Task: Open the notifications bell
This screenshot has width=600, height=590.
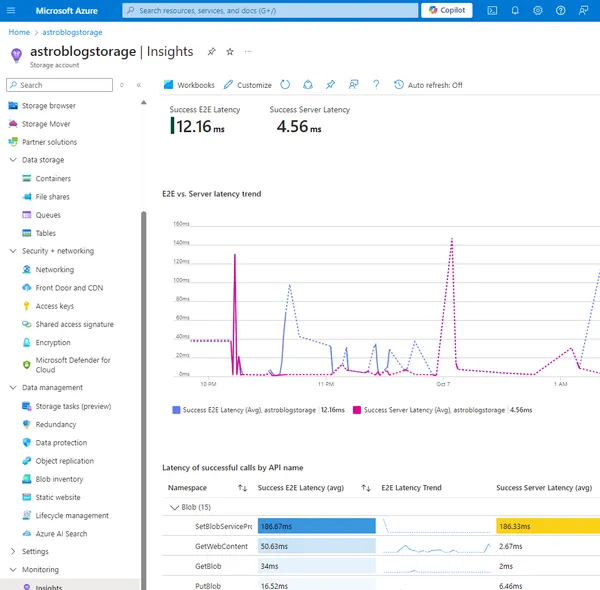Action: coord(515,10)
